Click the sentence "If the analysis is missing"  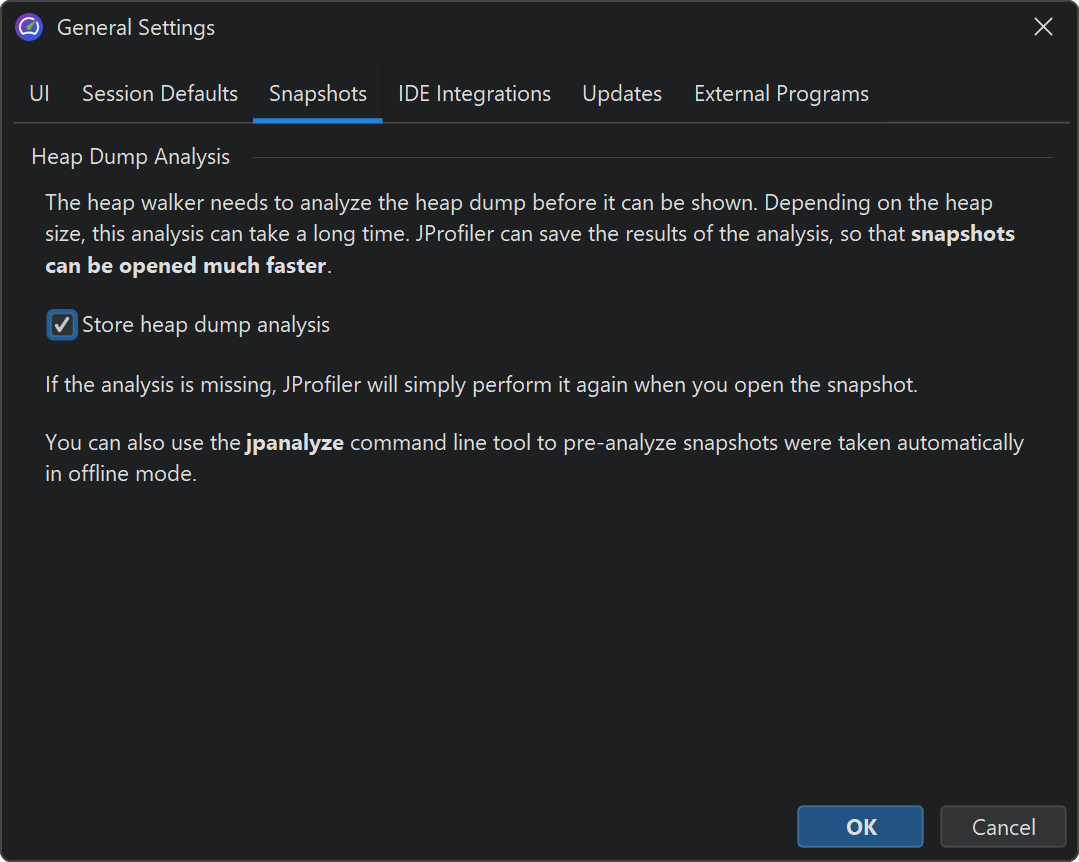(480, 385)
